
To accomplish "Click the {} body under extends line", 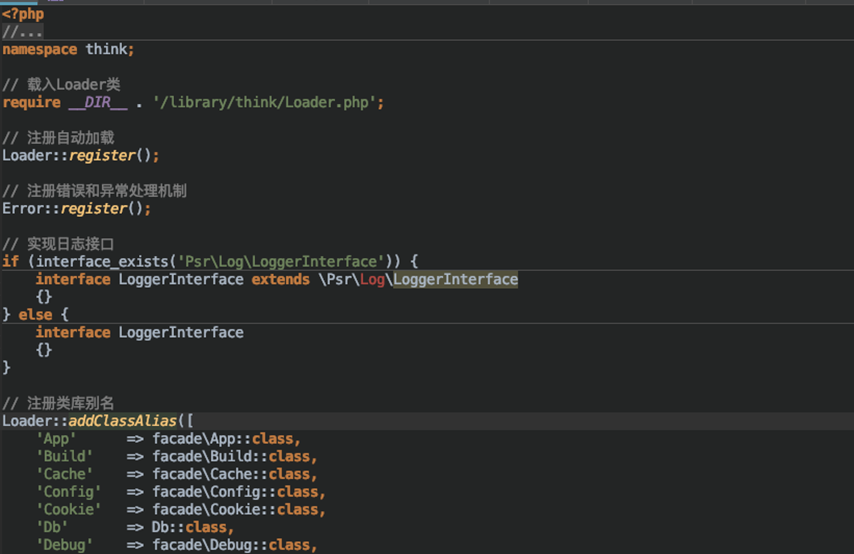I will [44, 297].
